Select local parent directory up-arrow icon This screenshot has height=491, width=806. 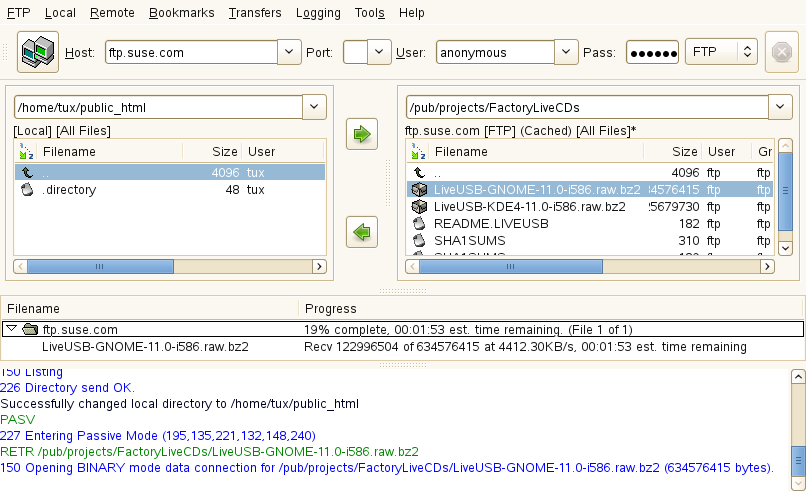pos(27,173)
